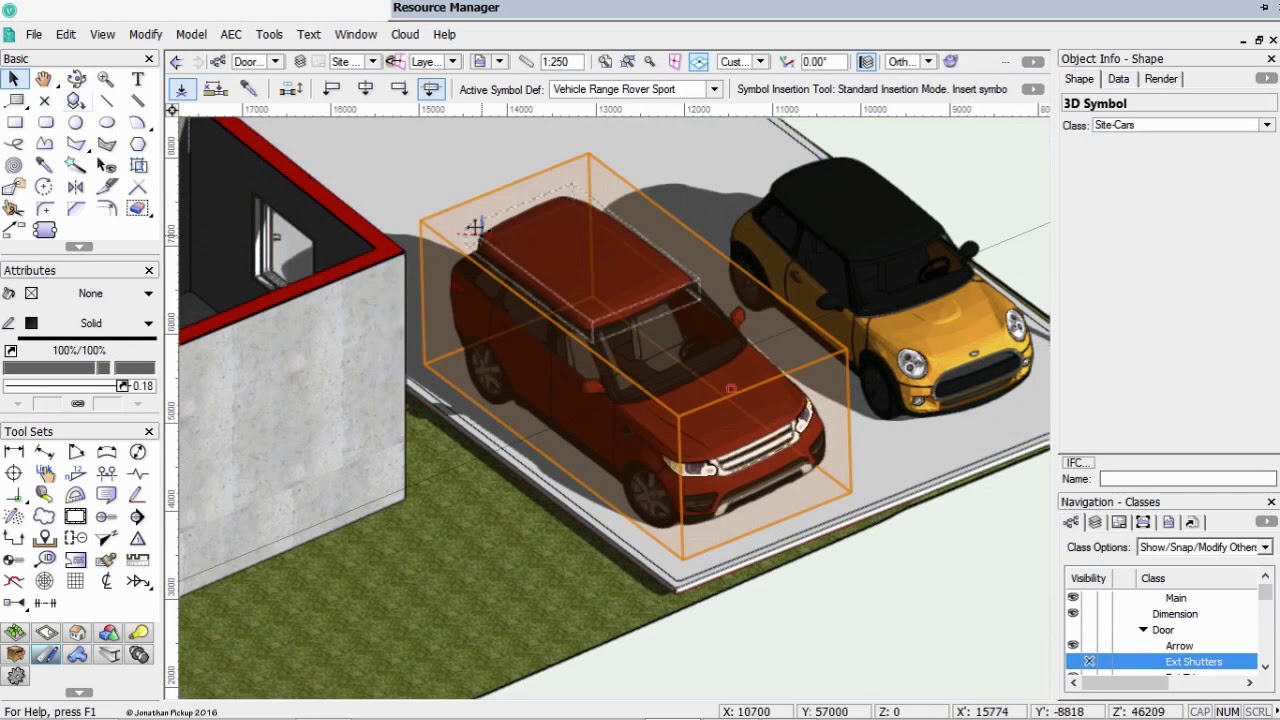The width and height of the screenshot is (1280, 720).
Task: Select the Oval tool
Action: (x=107, y=122)
